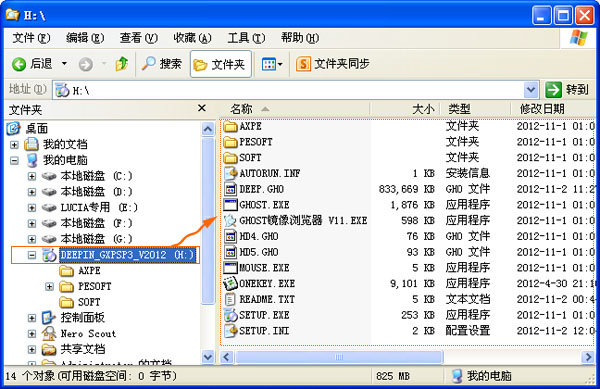600x389 pixels.
Task: Toggle the 文件夹 folders pane button
Action: point(221,64)
